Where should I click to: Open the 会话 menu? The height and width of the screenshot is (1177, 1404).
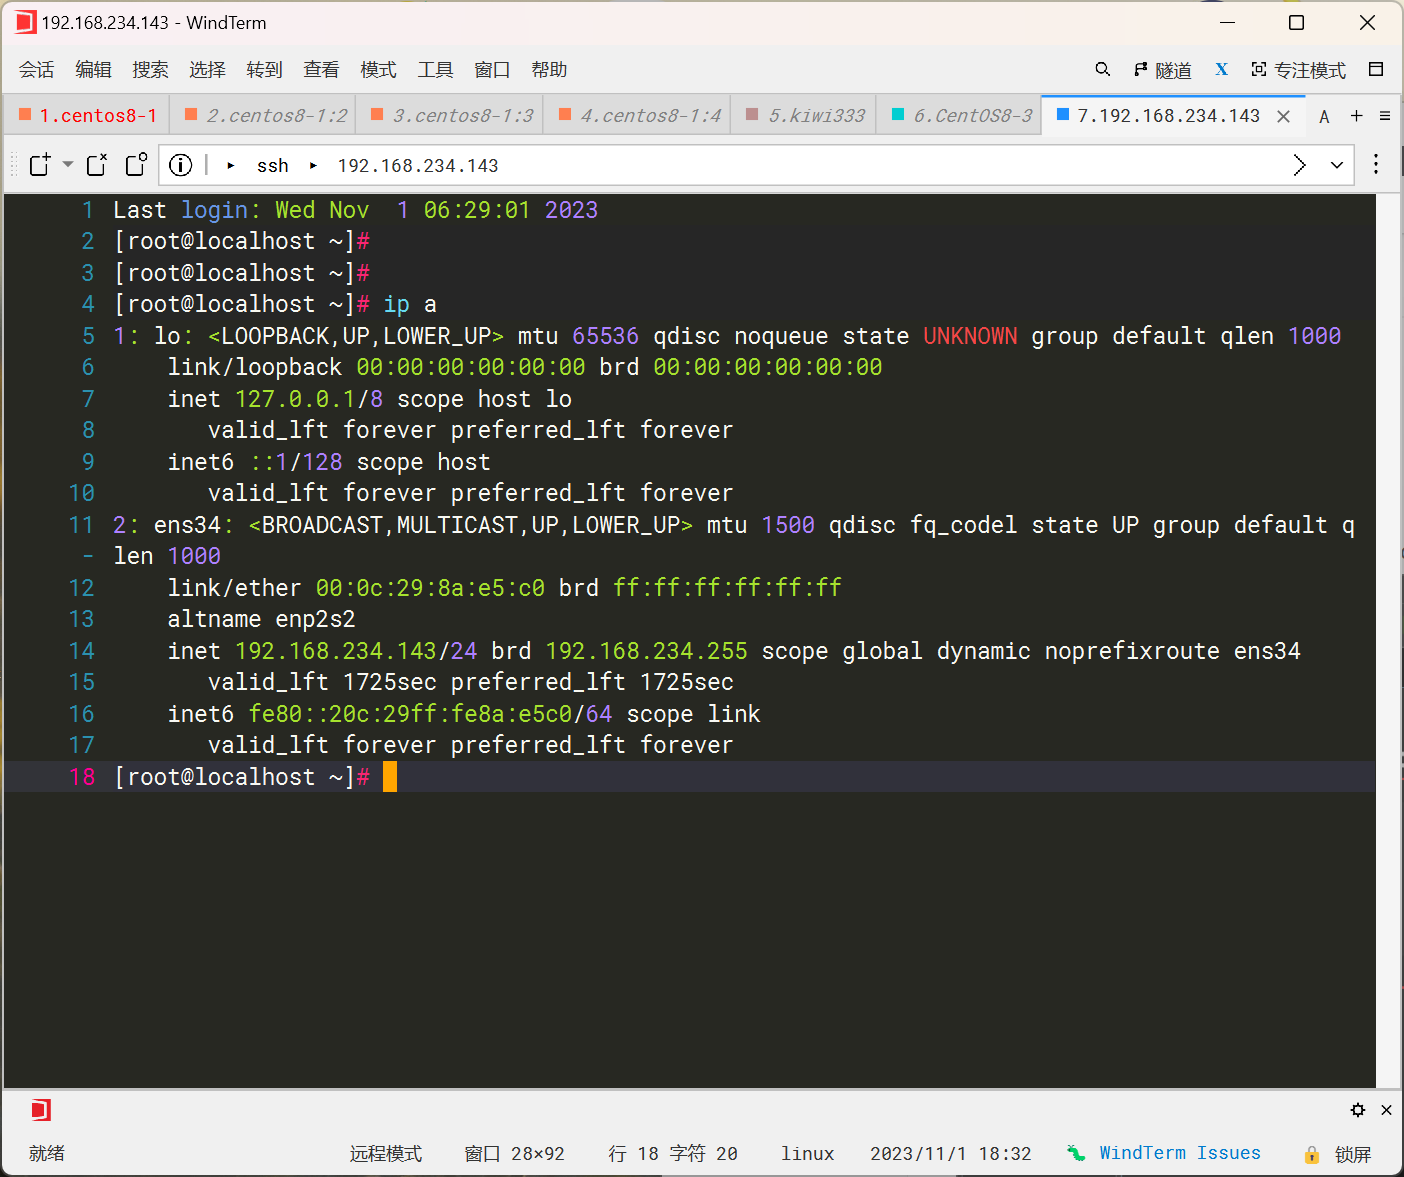coord(37,69)
